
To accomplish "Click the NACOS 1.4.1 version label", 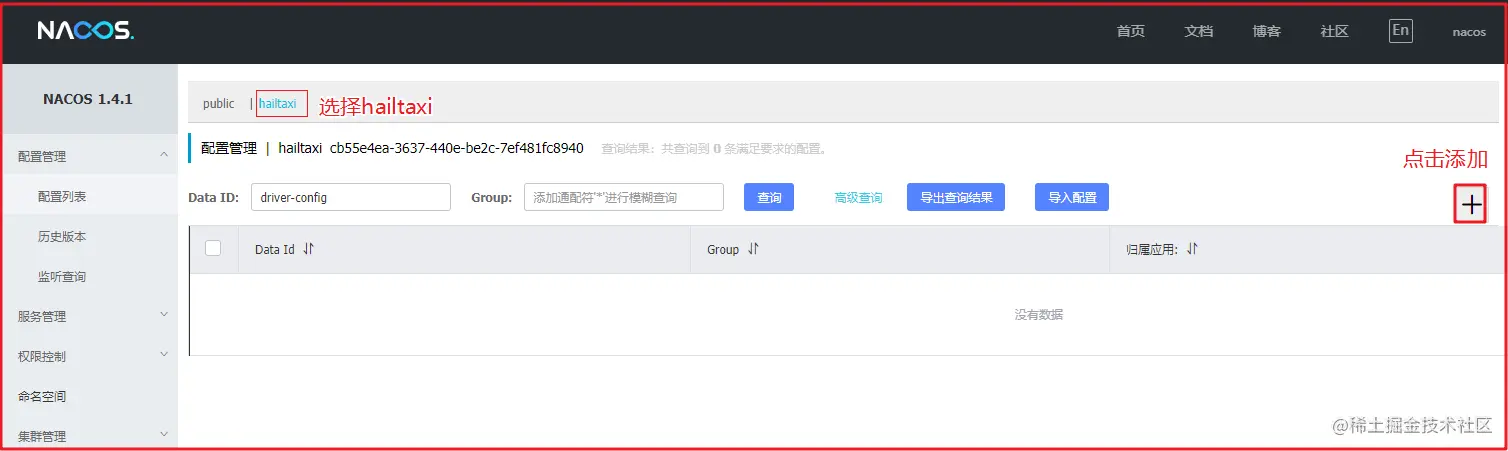I will [88, 99].
